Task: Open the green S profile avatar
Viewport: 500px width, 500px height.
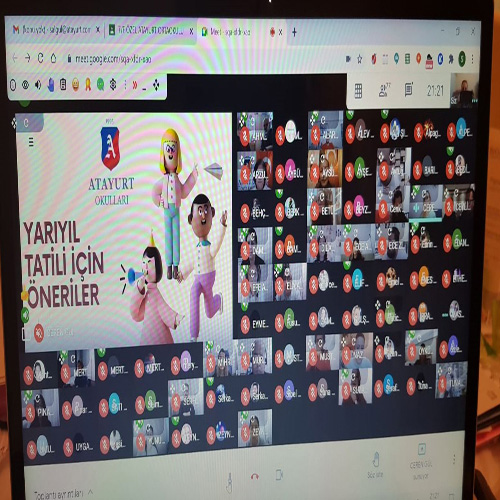Action: [x=462, y=59]
